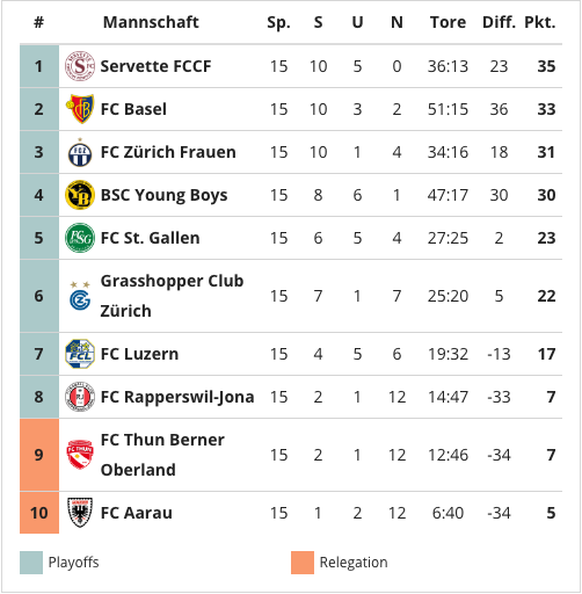
Task: Click the FC Rapperswil-Jona crest
Action: pyautogui.click(x=80, y=397)
